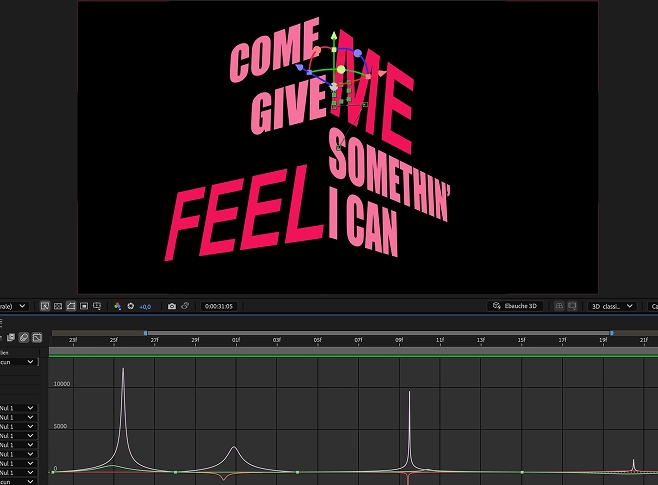Click the exposure value +0,0

tap(145, 306)
